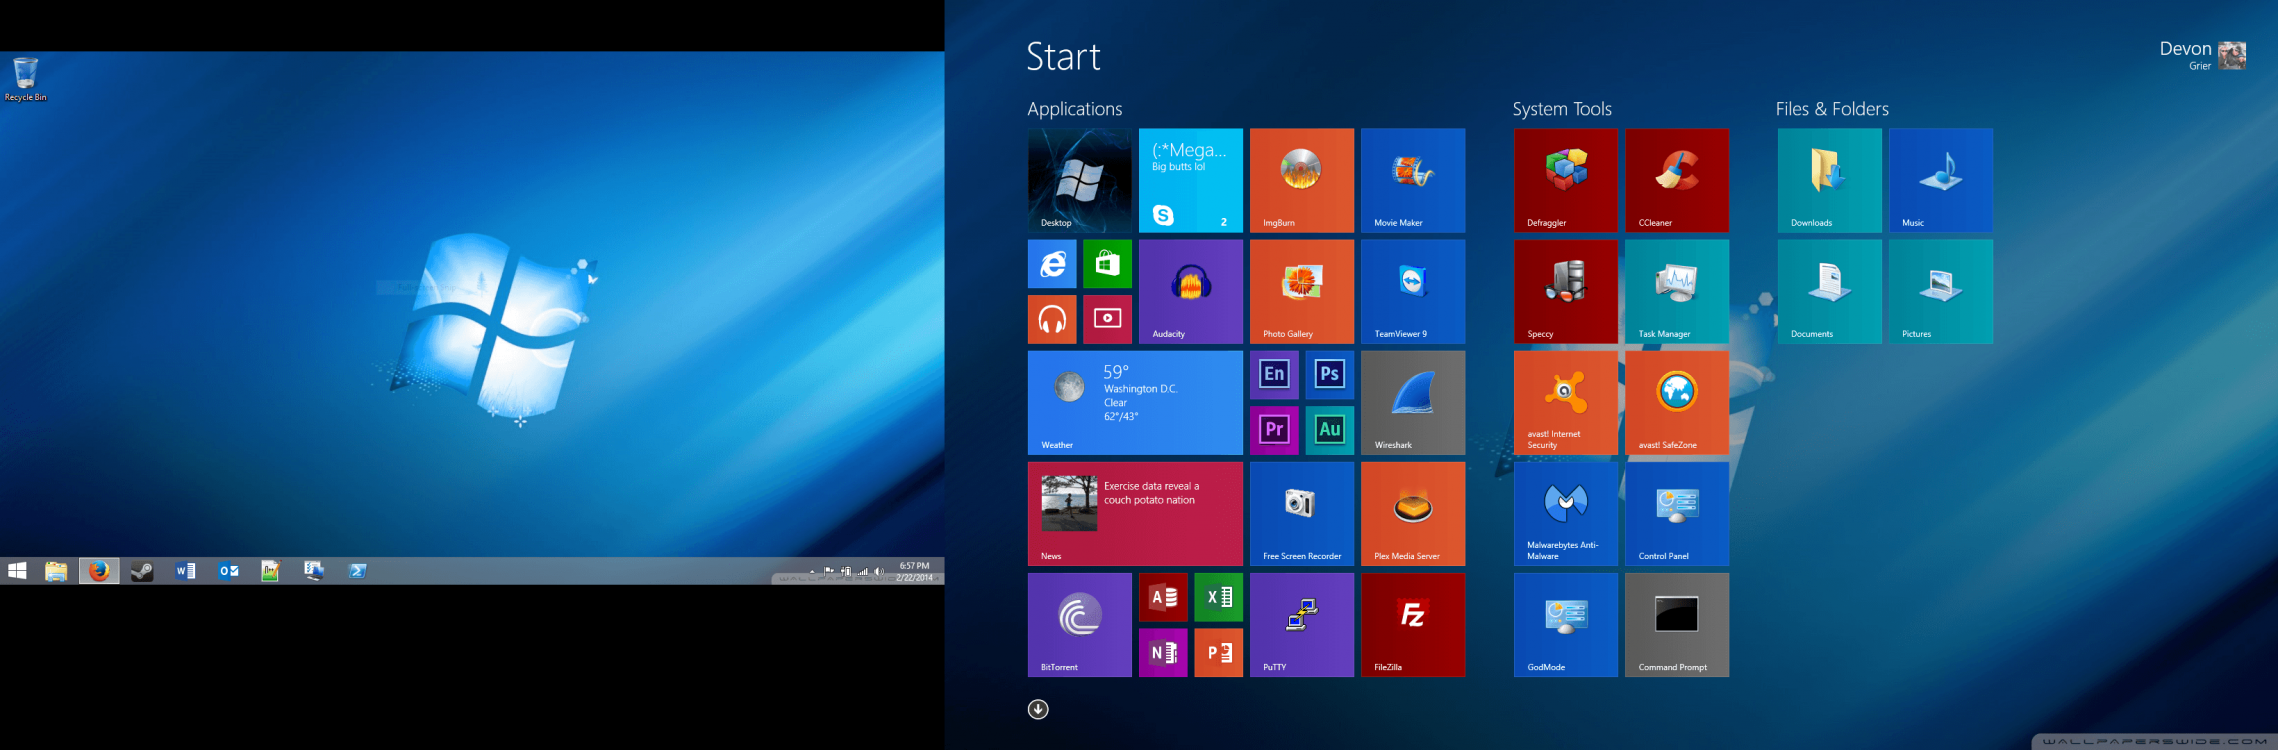Open the Downloads folder tile

(1830, 181)
